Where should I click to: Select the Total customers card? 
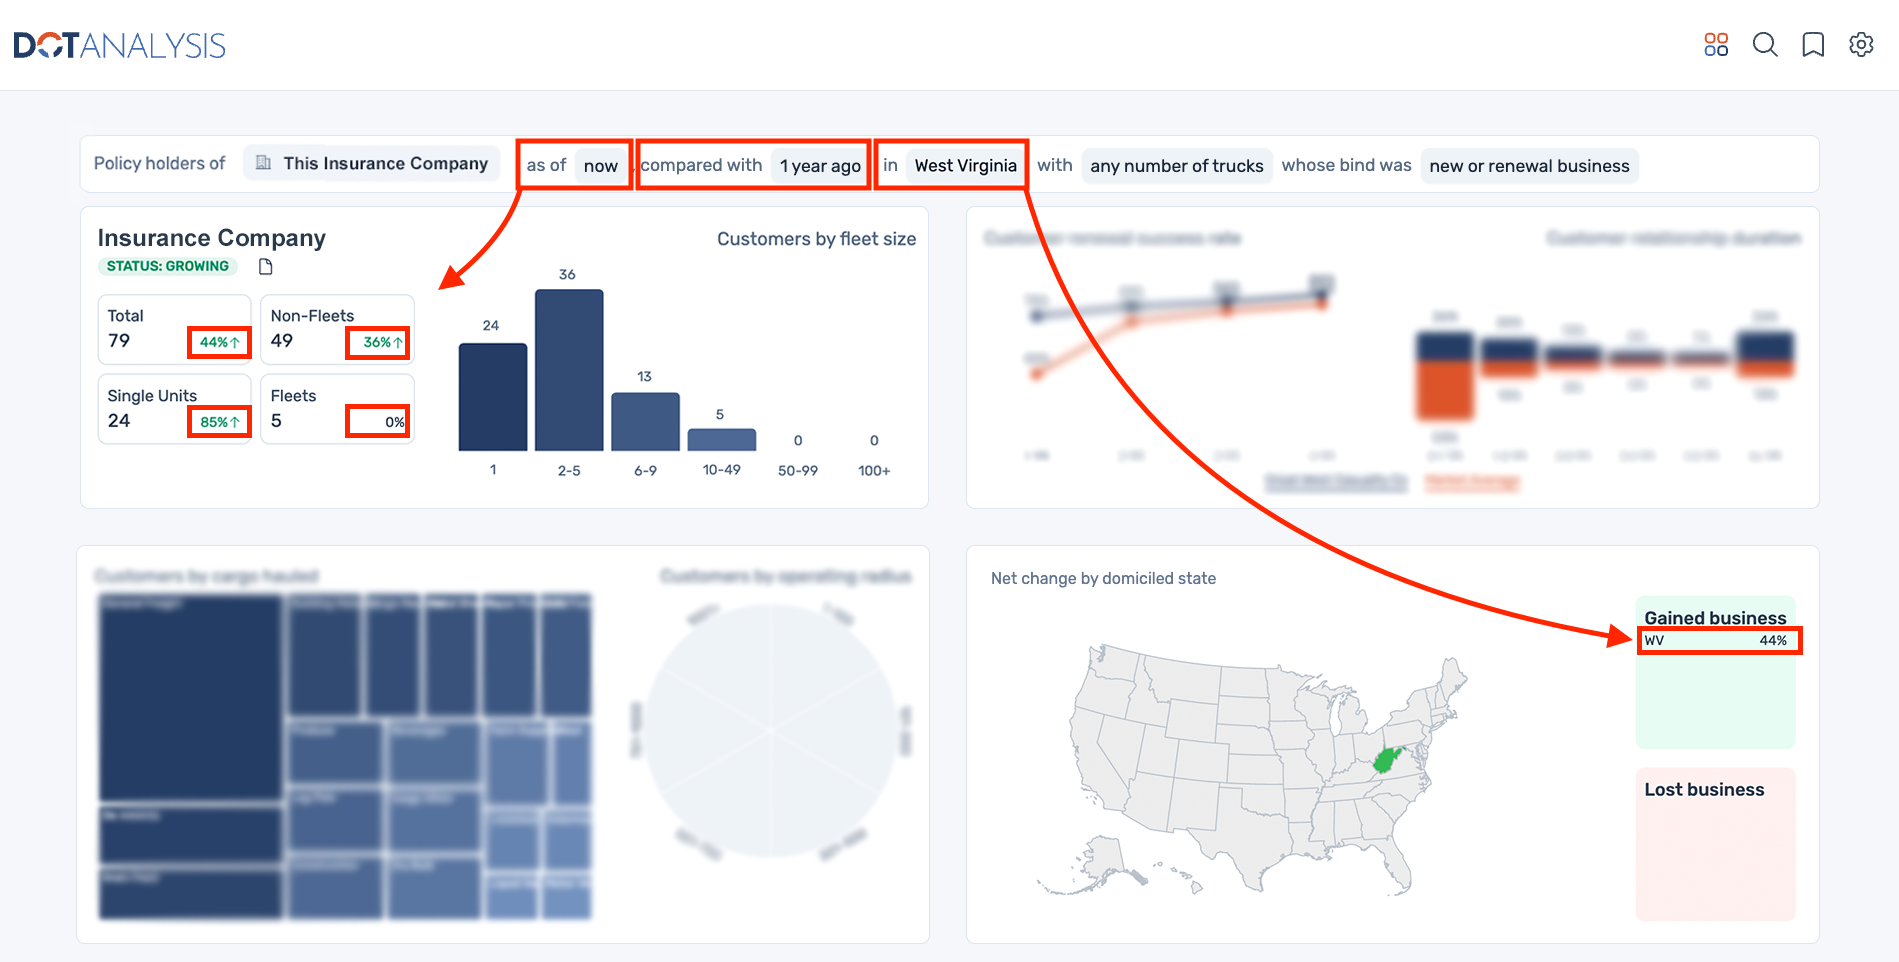pyautogui.click(x=174, y=329)
